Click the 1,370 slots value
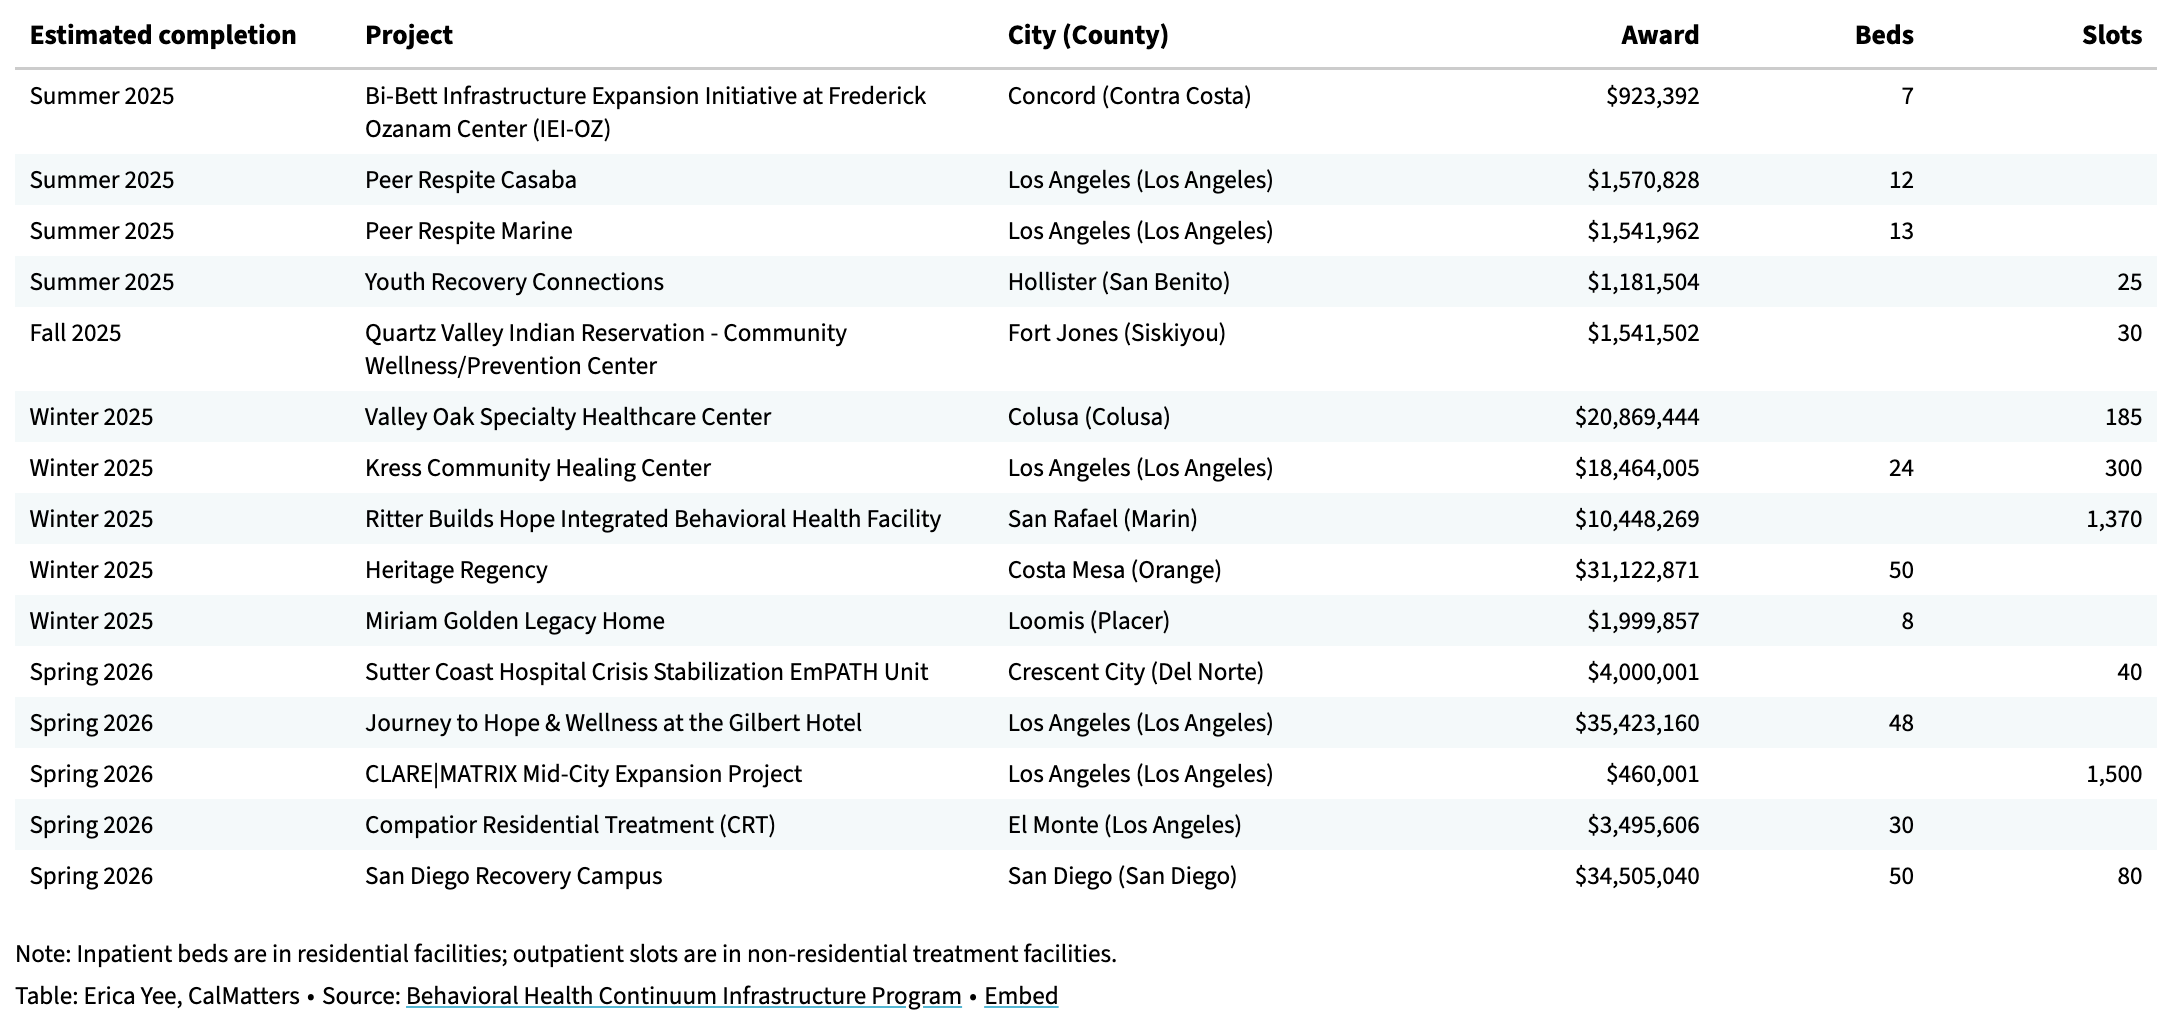The width and height of the screenshot is (2176, 1026). pos(2113,519)
